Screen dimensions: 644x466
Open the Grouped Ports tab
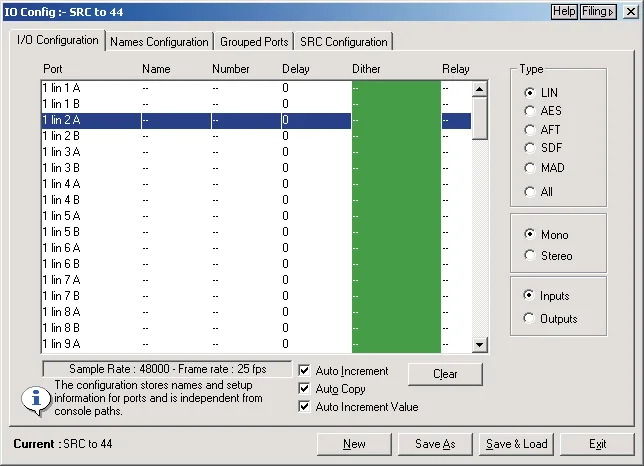(x=254, y=42)
